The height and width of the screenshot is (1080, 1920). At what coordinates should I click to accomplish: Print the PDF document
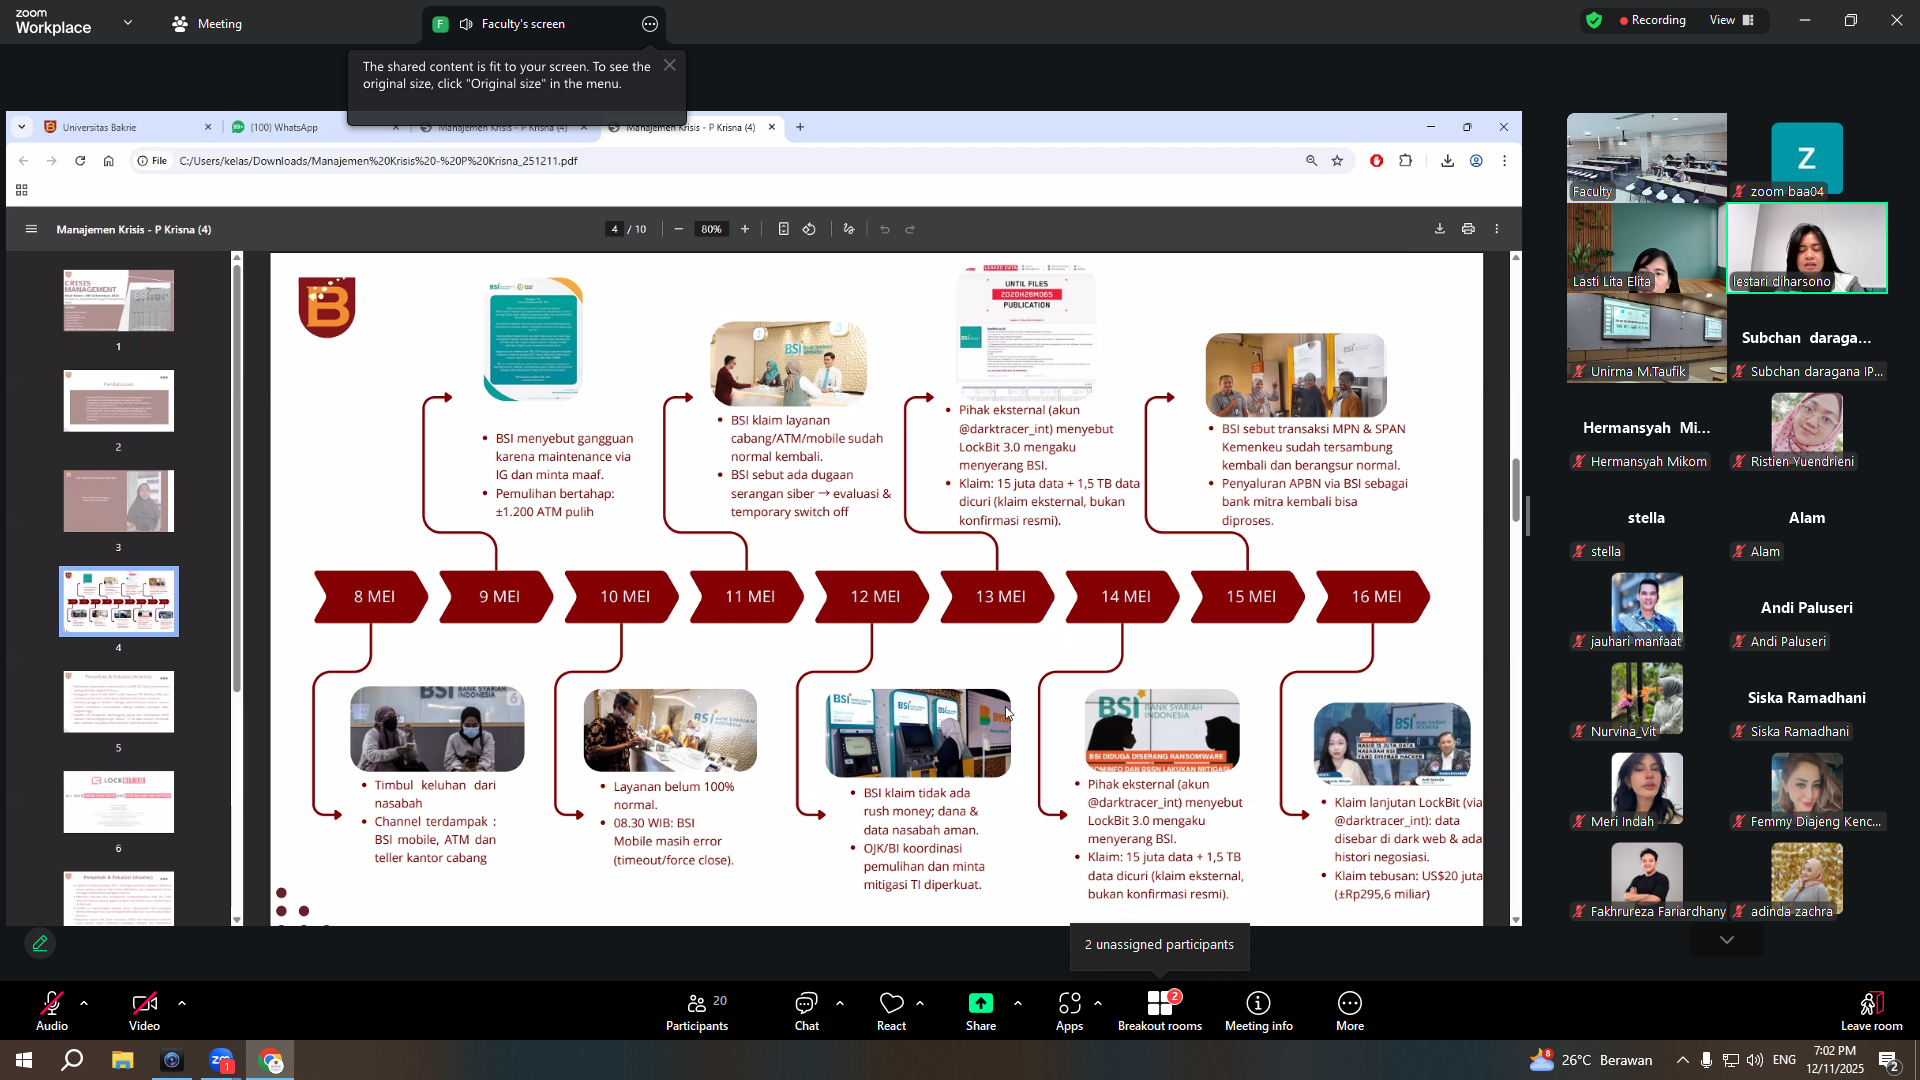(x=1468, y=229)
